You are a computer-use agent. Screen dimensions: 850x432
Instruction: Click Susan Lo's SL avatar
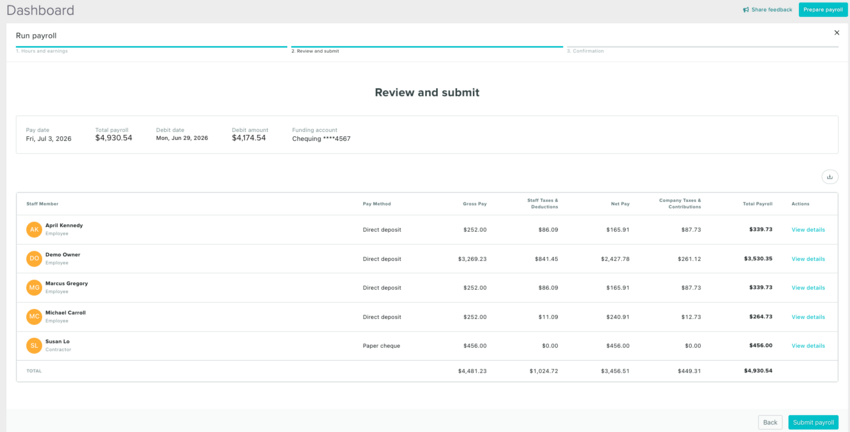pos(34,345)
